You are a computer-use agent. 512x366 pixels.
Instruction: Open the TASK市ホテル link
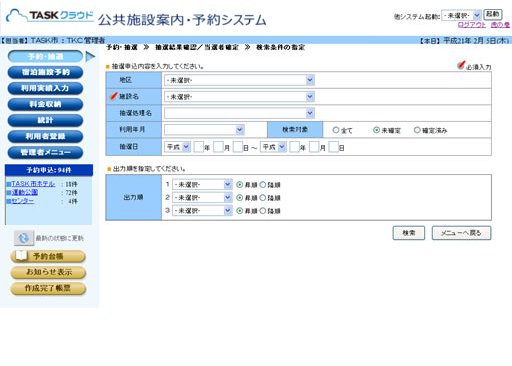pos(33,184)
